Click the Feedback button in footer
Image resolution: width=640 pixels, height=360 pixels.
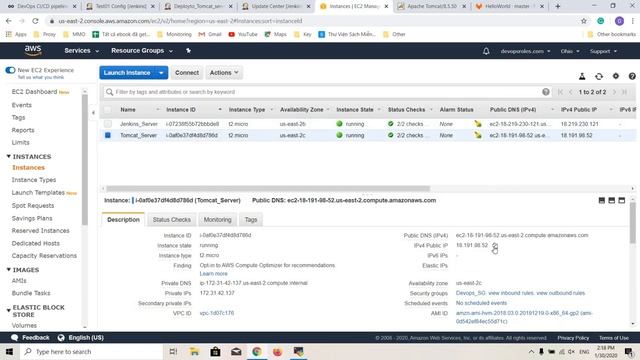[30, 338]
